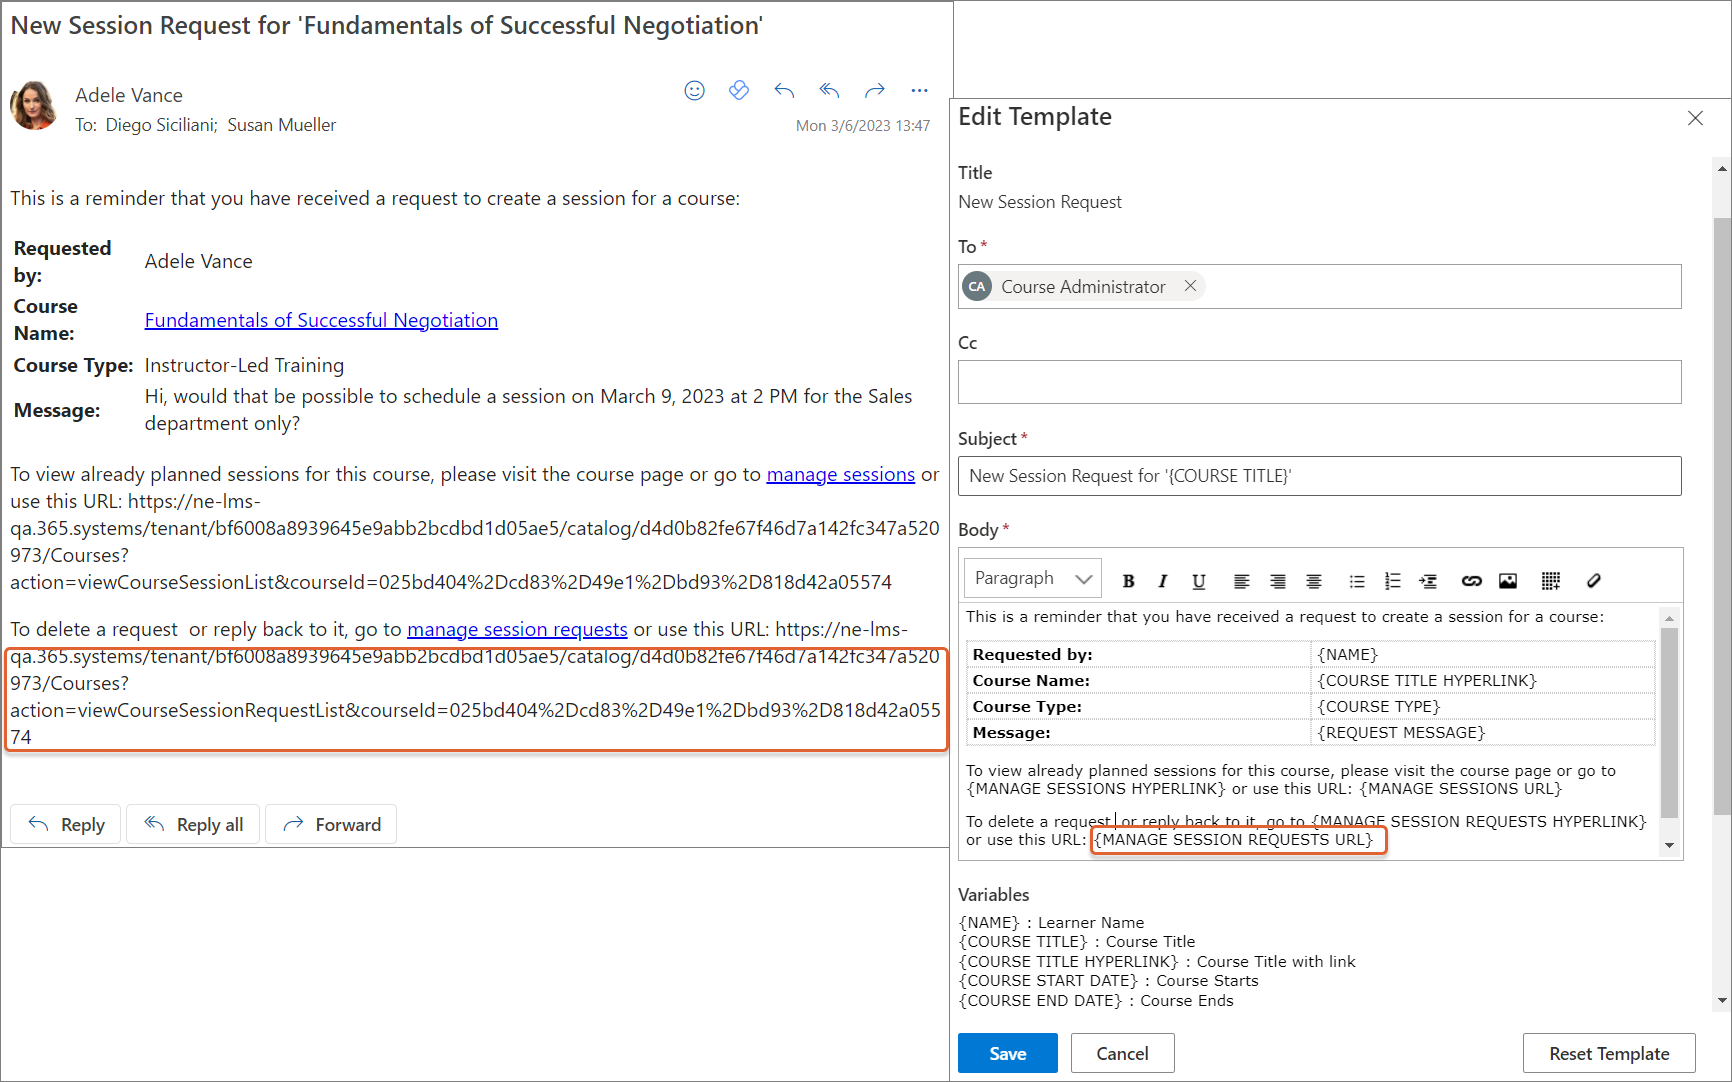This screenshot has height=1082, width=1732.
Task: Open the manage session requests link
Action: [x=517, y=629]
